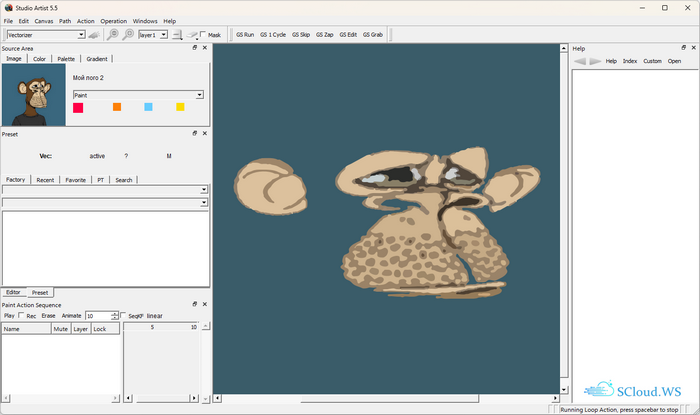Click the Animate button

71,315
